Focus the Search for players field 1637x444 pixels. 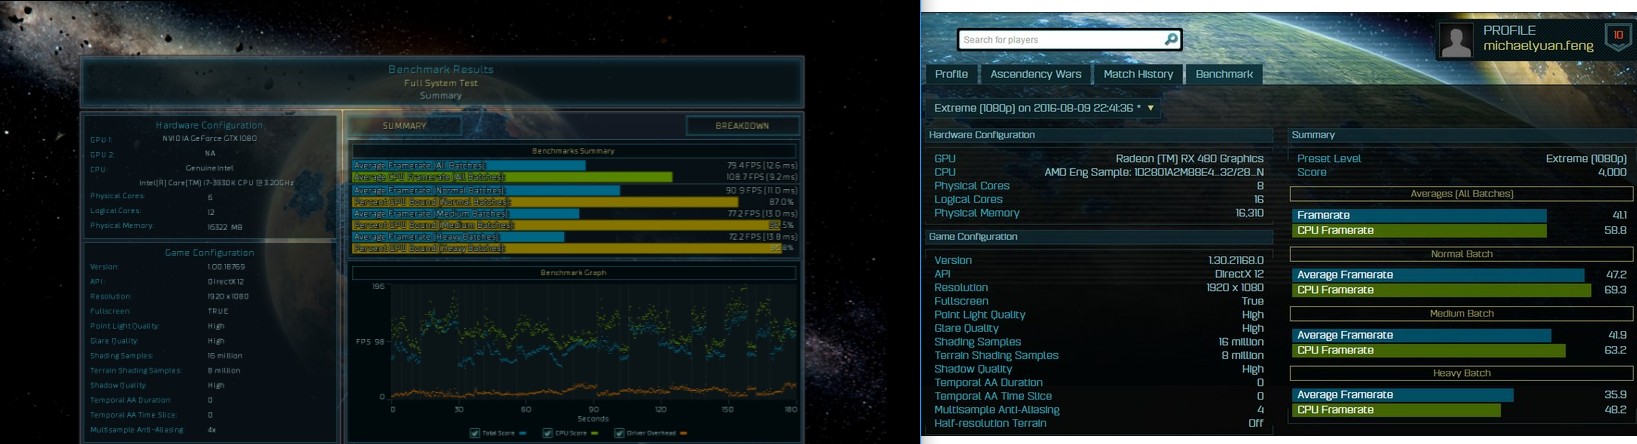[x=1060, y=40]
